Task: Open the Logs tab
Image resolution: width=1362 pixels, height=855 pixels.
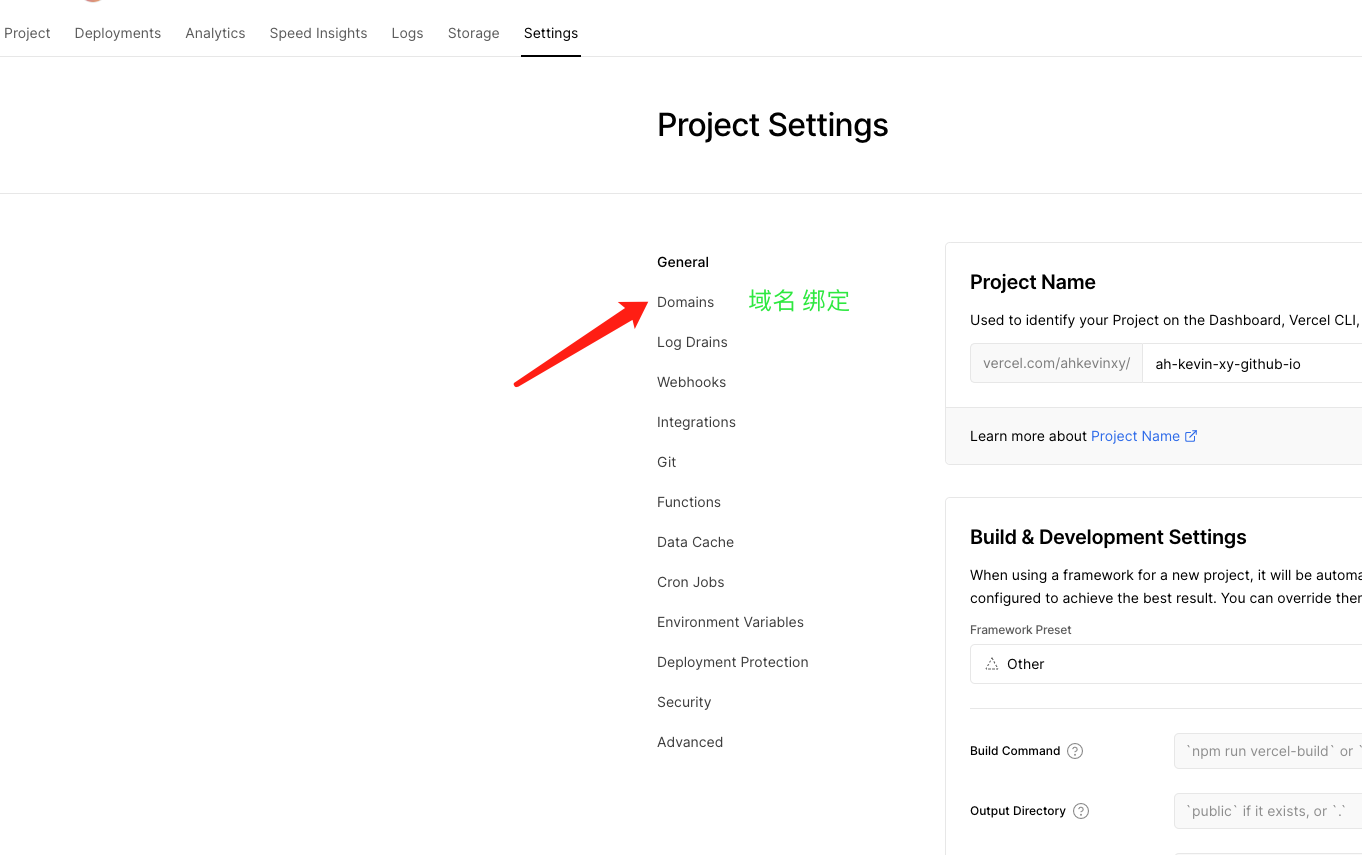Action: click(407, 33)
